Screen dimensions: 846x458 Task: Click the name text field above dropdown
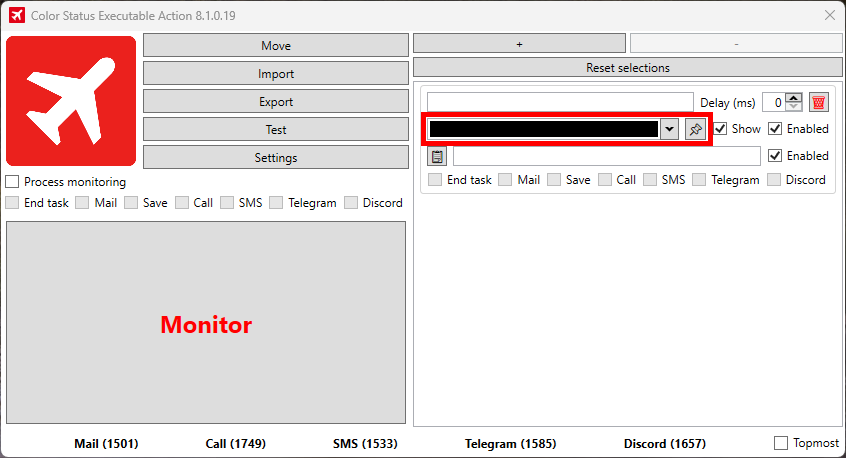pos(560,102)
